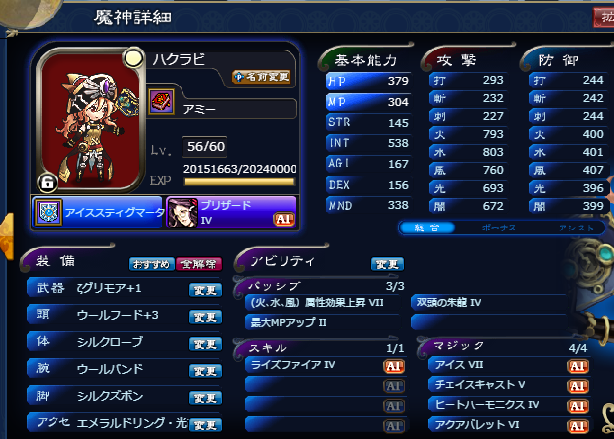Enable AI on the empty second skill slot
The height and width of the screenshot is (439, 614).
[393, 386]
